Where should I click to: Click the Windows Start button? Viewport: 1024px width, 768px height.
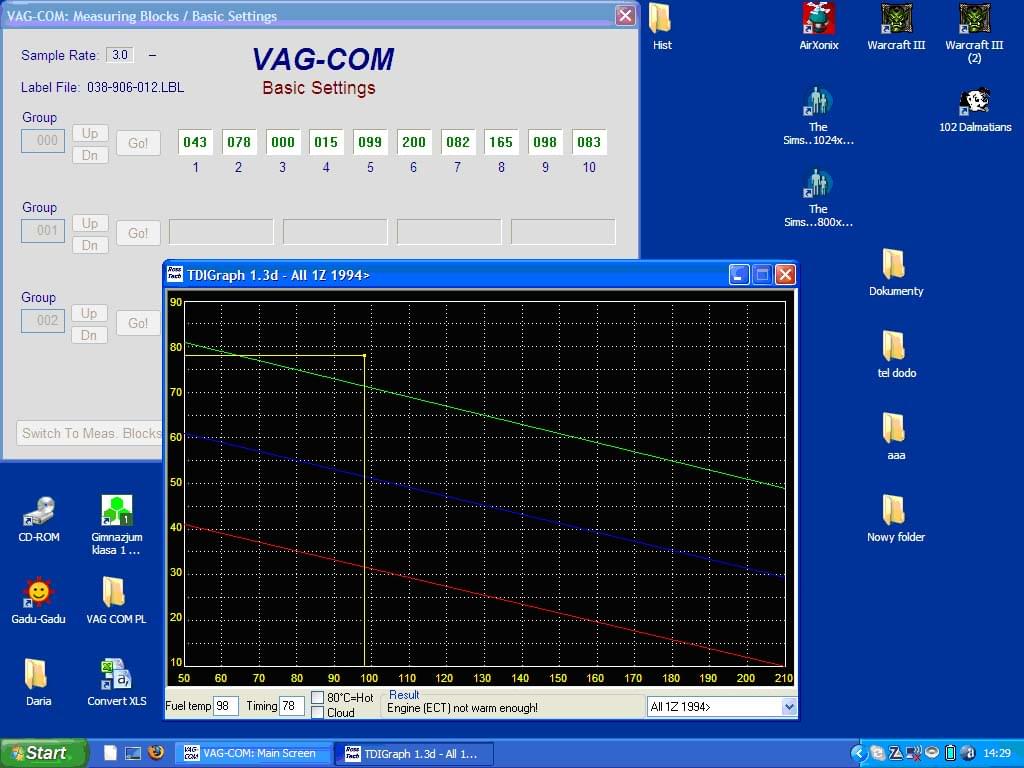(44, 753)
